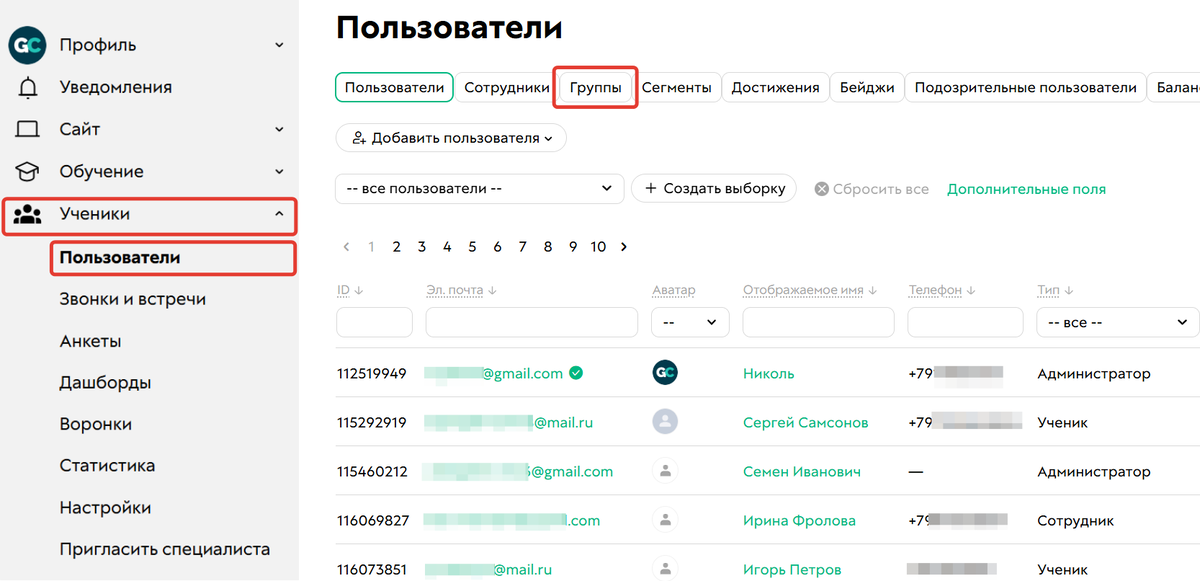Collapse the Ученики section via its chevron
1200x581 pixels.
tap(278, 212)
